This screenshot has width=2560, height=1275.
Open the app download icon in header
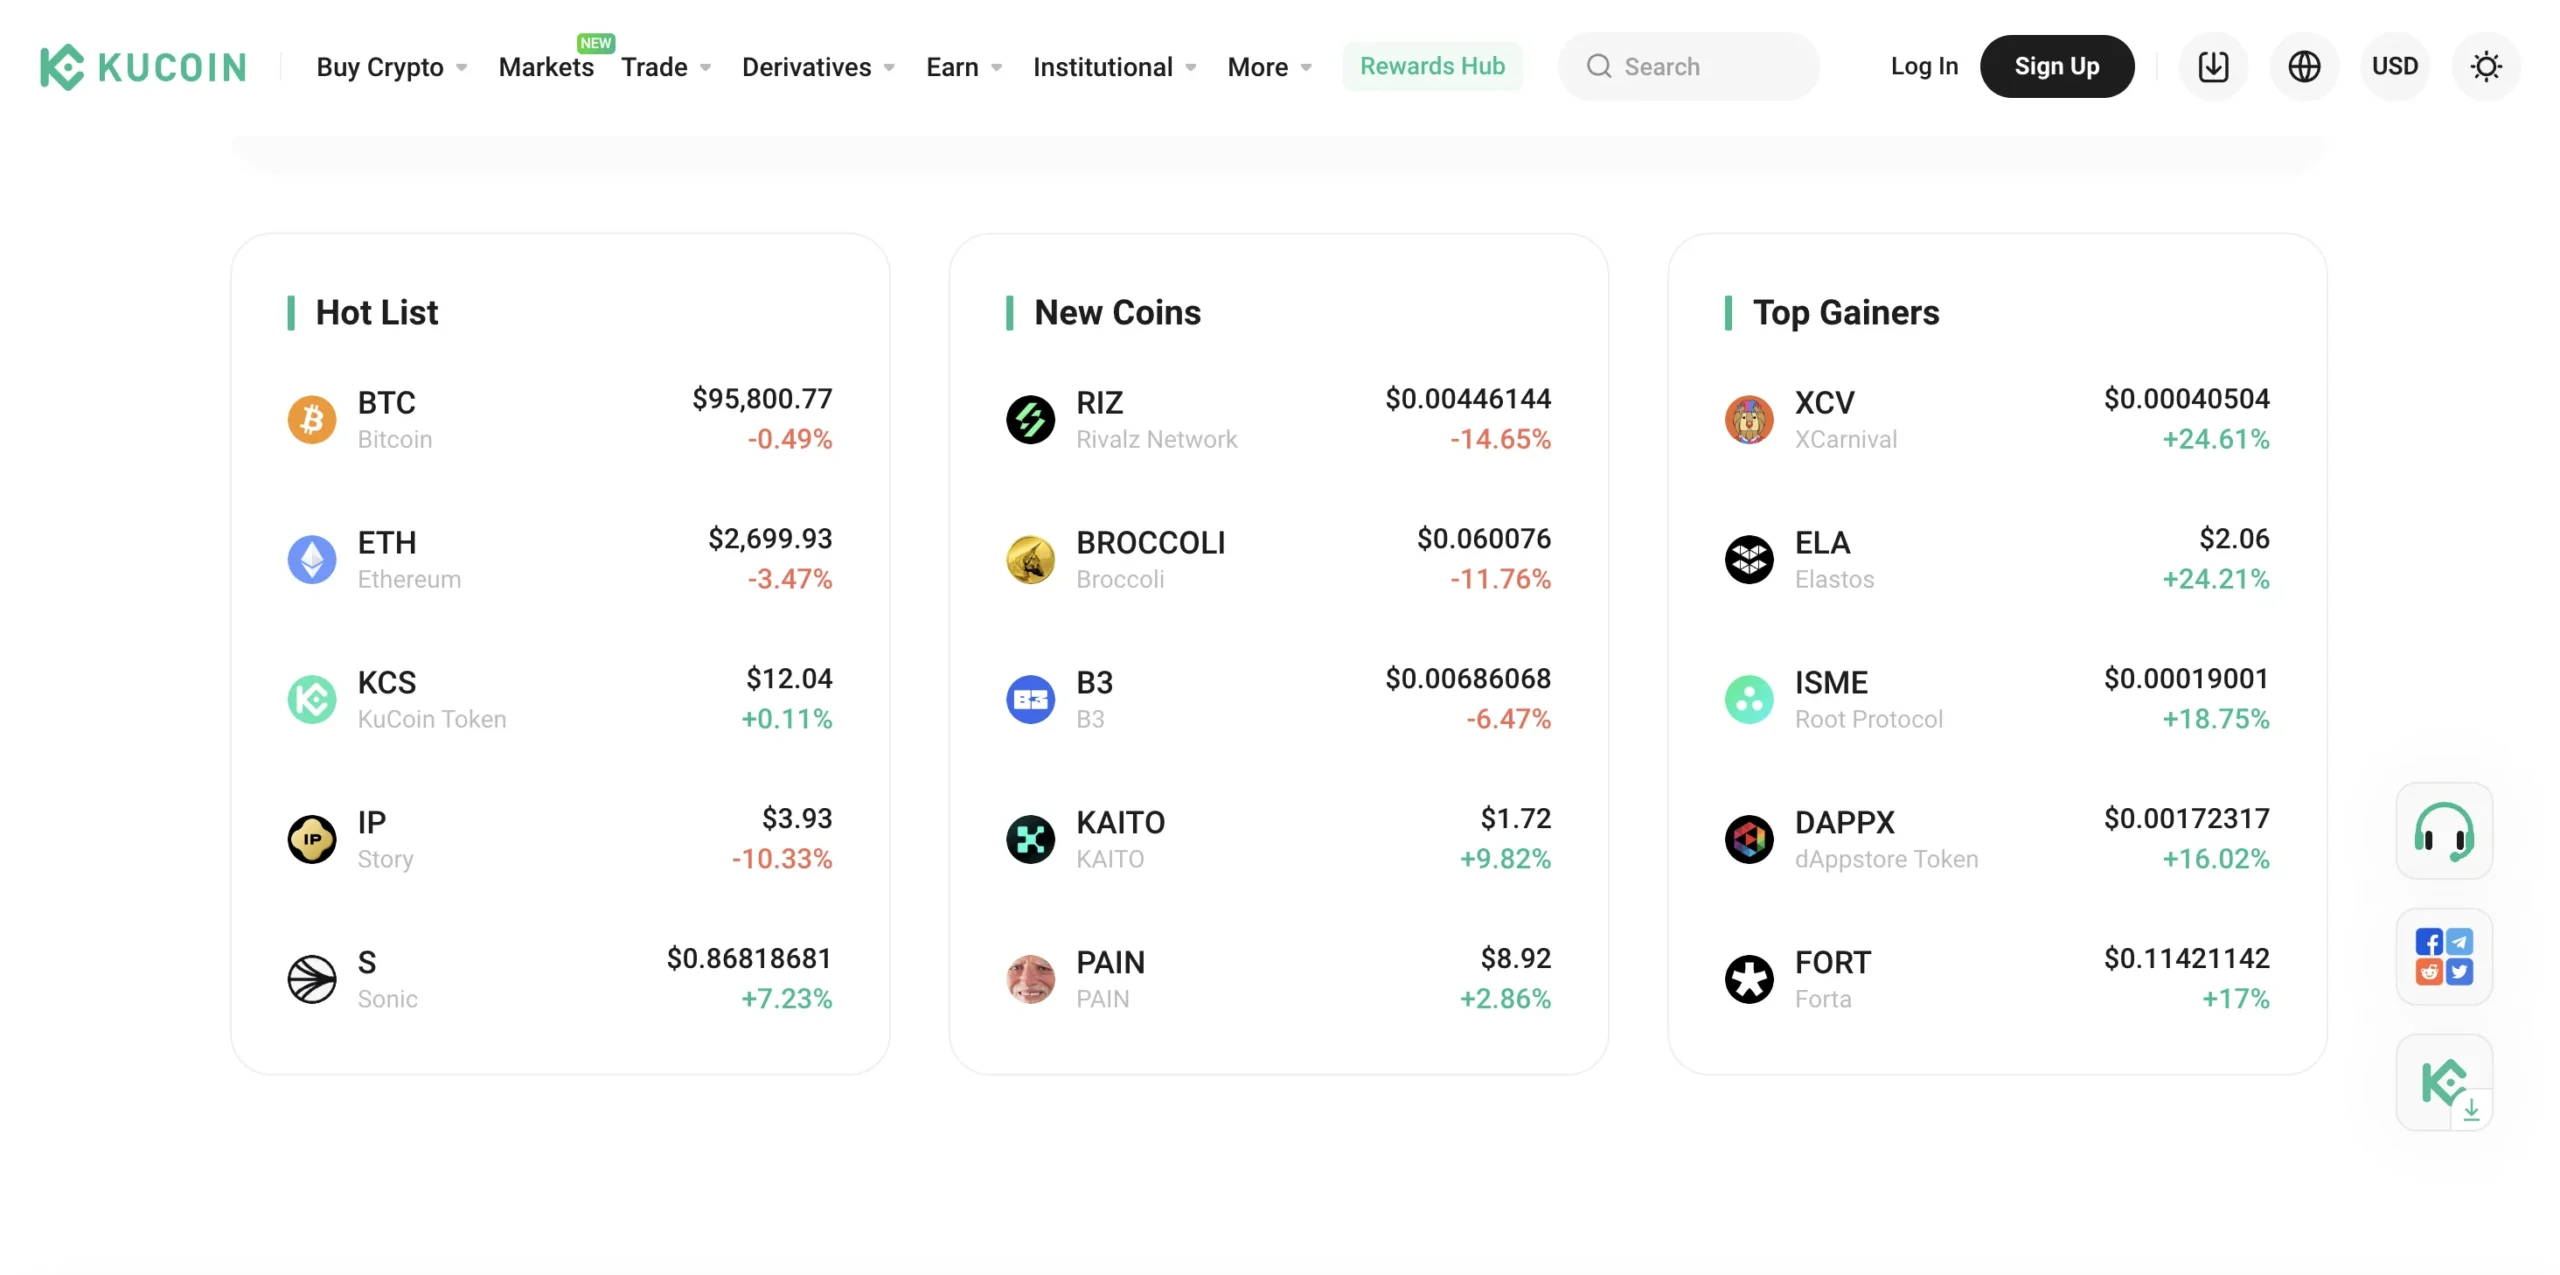pyautogui.click(x=2213, y=67)
